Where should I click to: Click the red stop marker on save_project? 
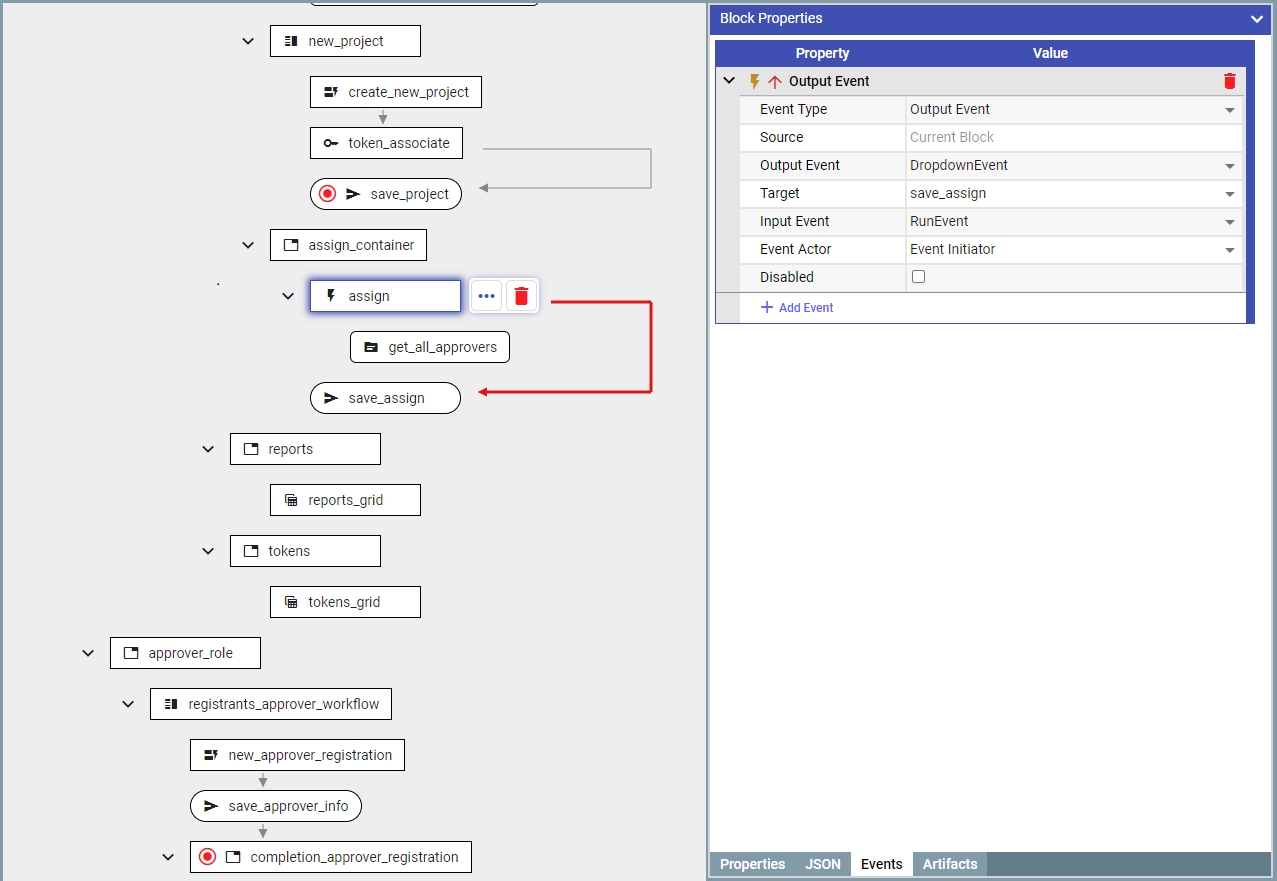click(327, 194)
